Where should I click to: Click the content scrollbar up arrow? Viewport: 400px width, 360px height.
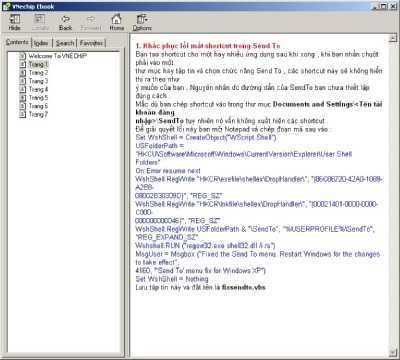(392, 38)
